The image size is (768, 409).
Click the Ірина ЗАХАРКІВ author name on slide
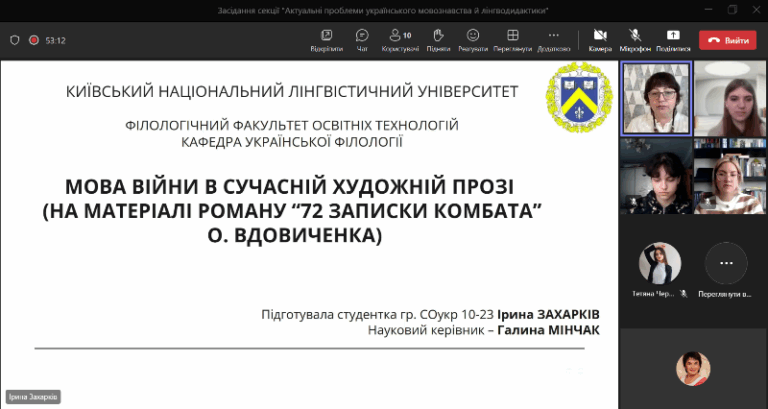[x=548, y=314]
